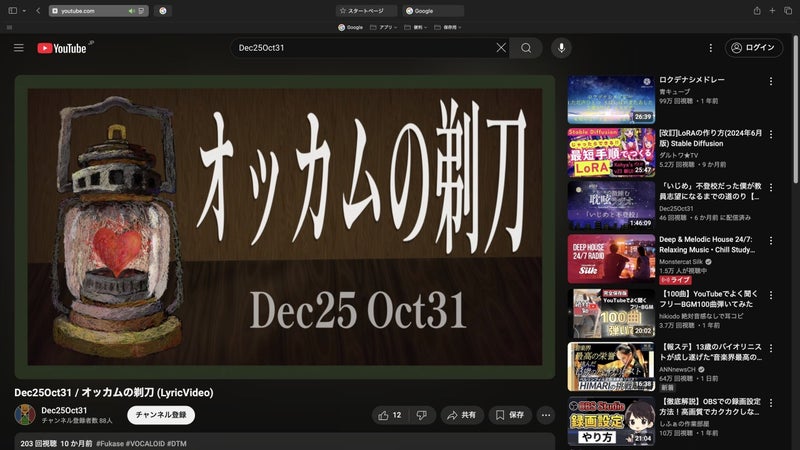Open more actions (three dots) under the video

tap(546, 415)
